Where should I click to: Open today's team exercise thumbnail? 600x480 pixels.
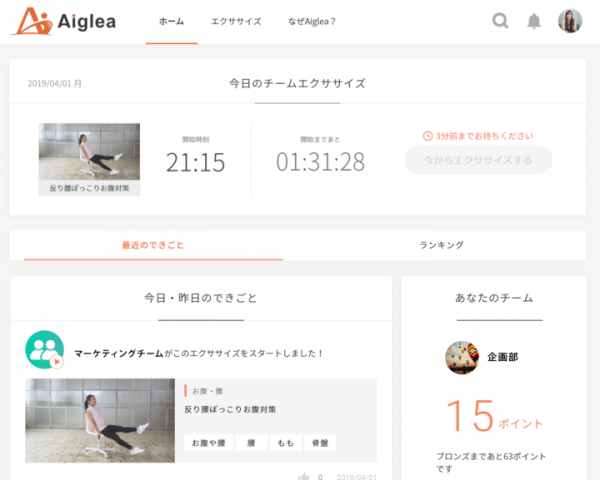point(89,152)
